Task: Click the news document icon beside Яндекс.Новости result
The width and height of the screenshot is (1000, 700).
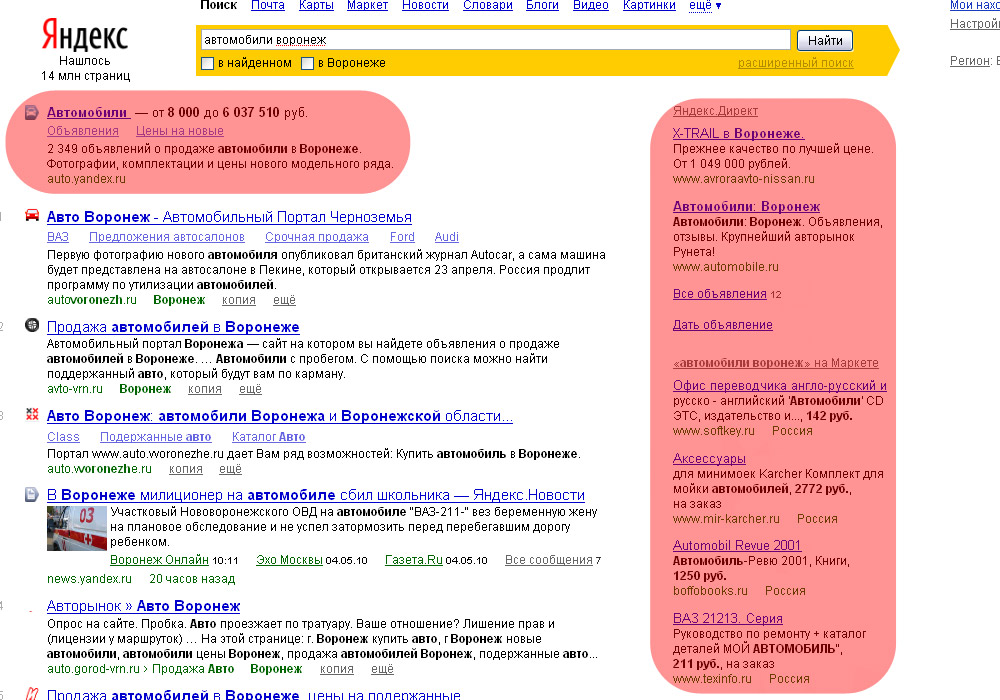Action: (32, 494)
